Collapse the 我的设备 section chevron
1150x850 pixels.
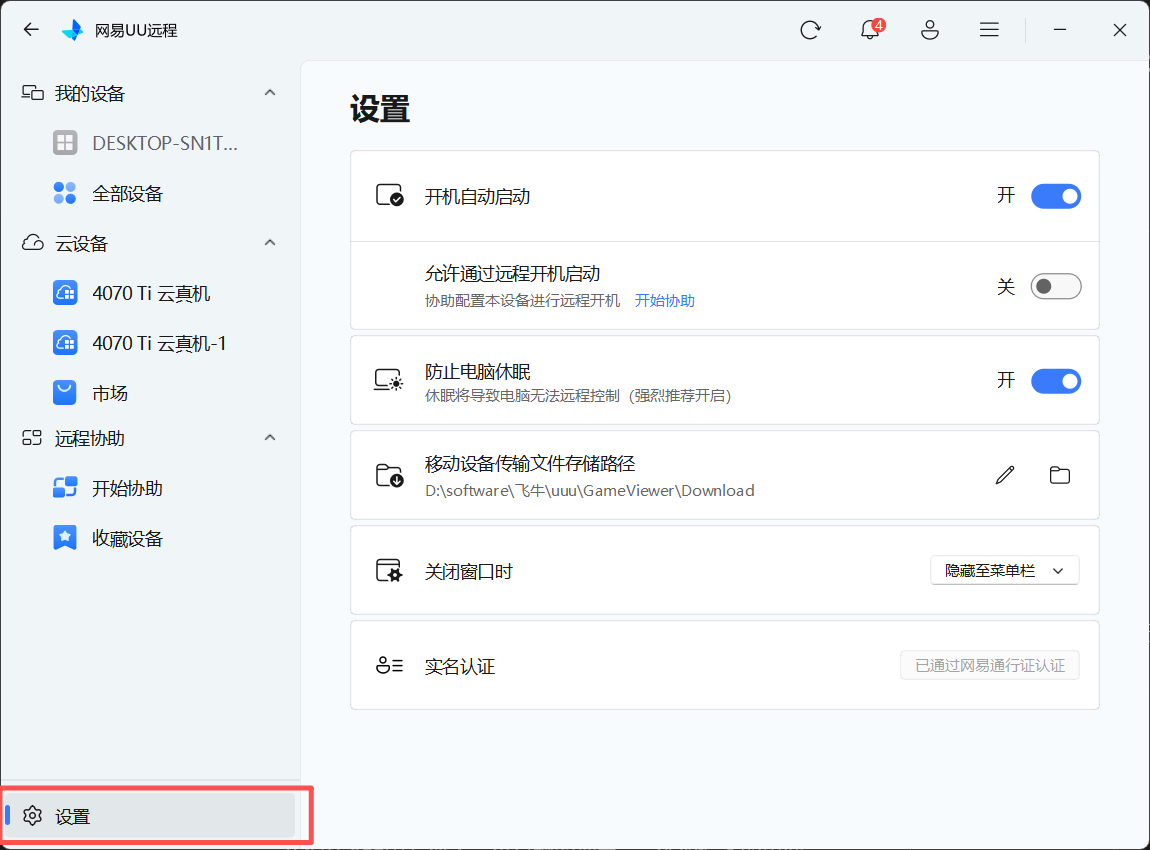tap(270, 92)
